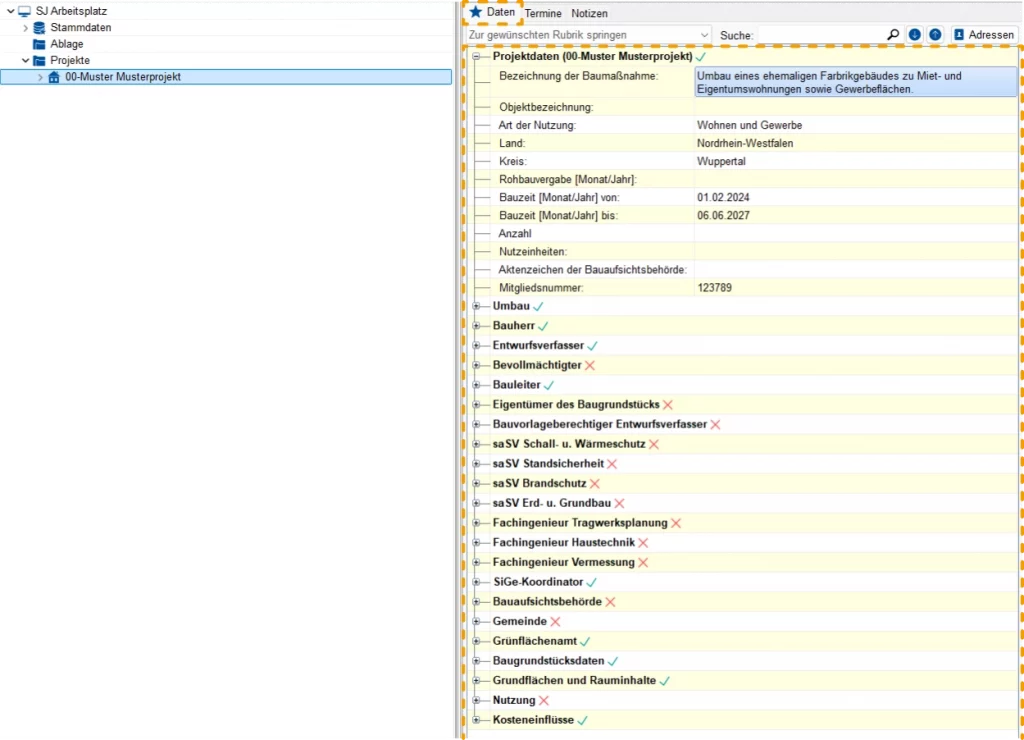The image size is (1024, 740).
Task: Click the Mitgliedsnummer value 123789
Action: 714,288
